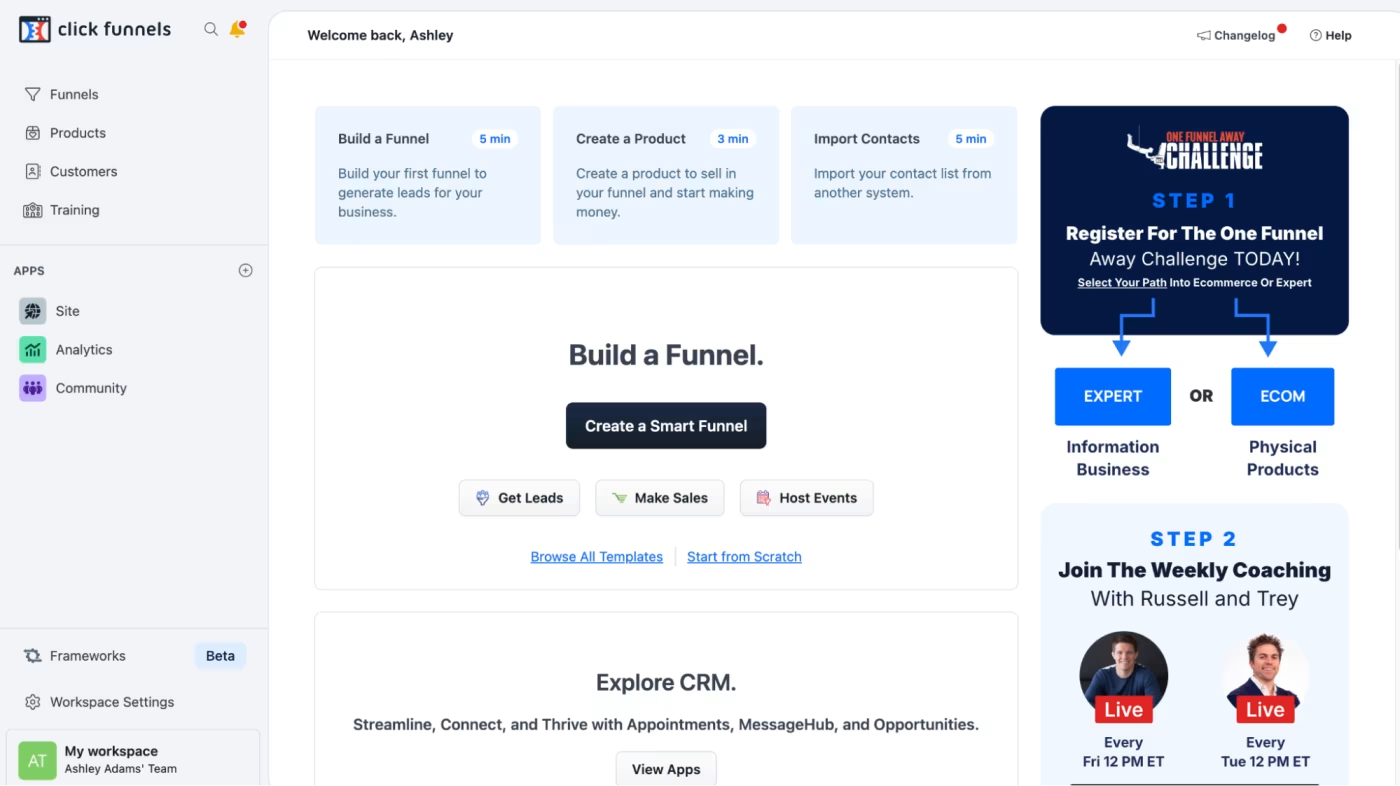The height and width of the screenshot is (786, 1400).
Task: Open the Import Contacts card
Action: point(904,175)
